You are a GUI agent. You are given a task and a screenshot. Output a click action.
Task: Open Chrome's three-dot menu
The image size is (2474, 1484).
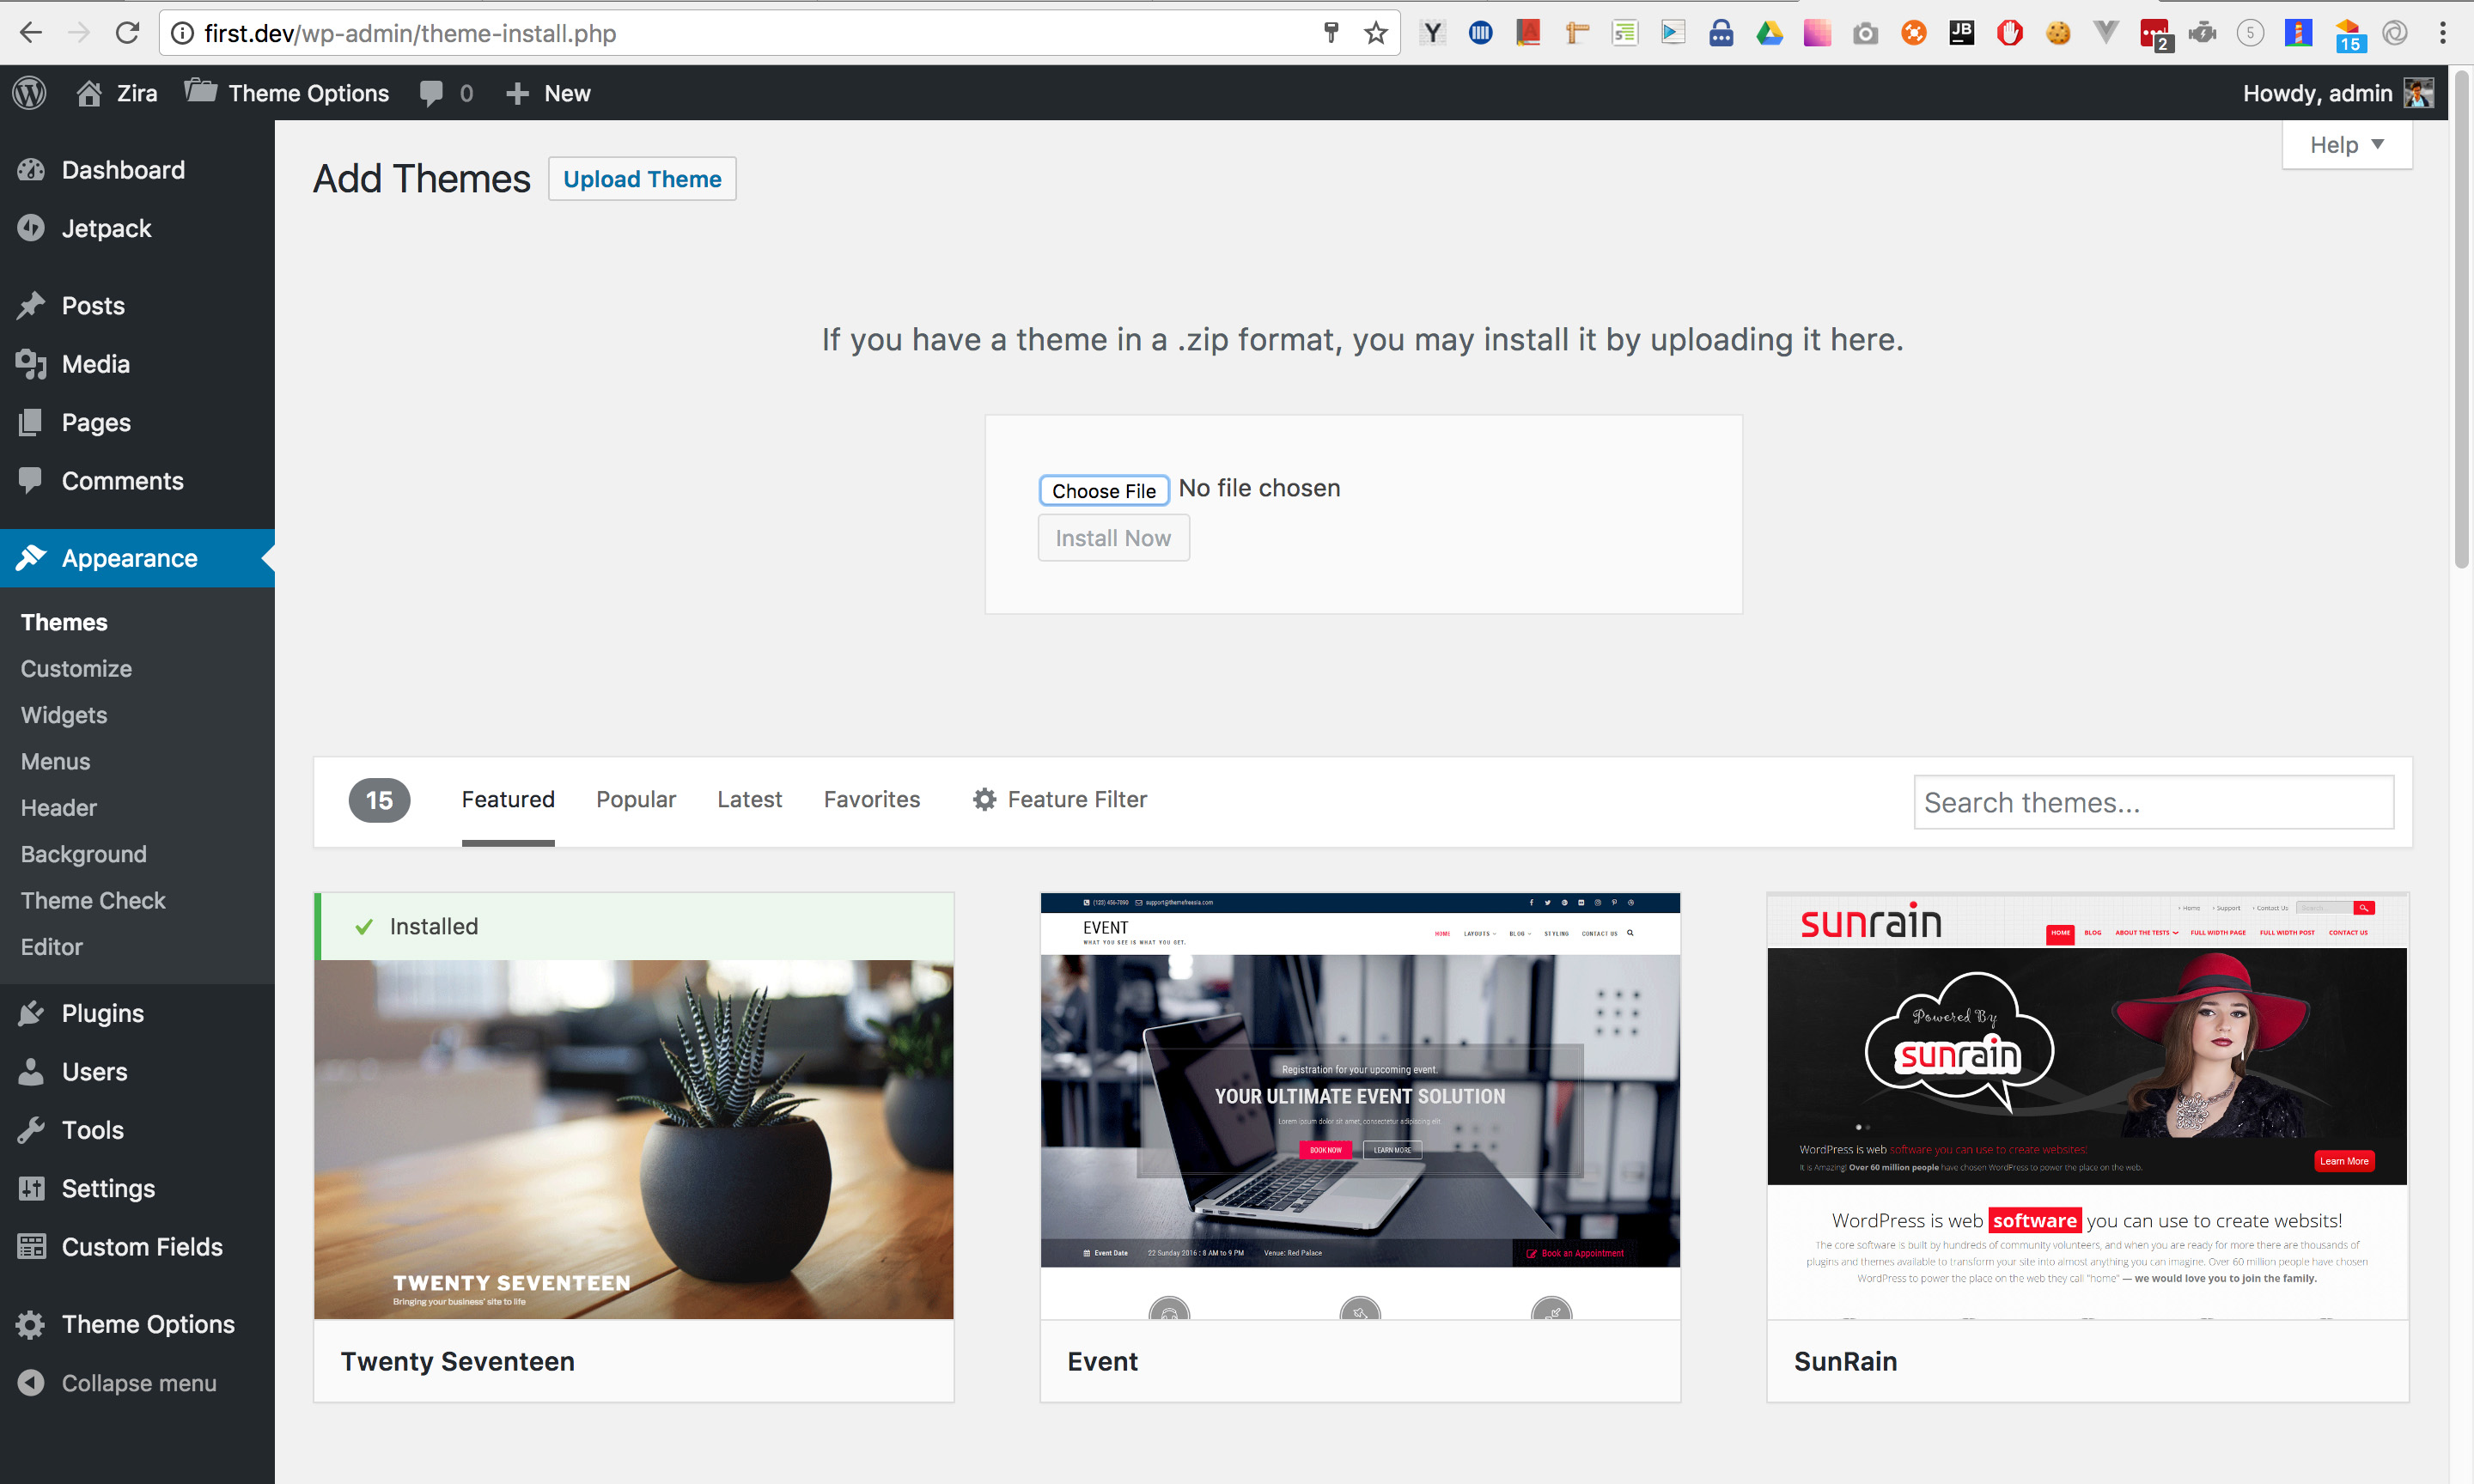point(2443,33)
